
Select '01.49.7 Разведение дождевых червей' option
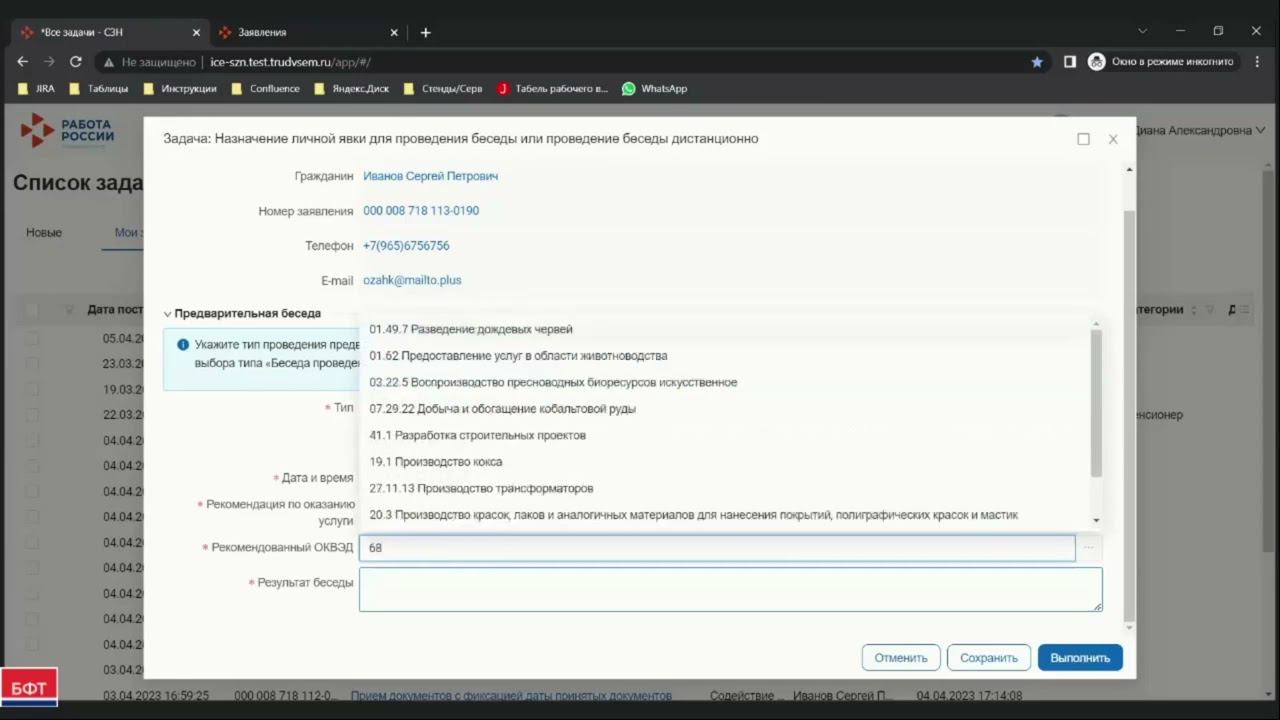click(725, 329)
